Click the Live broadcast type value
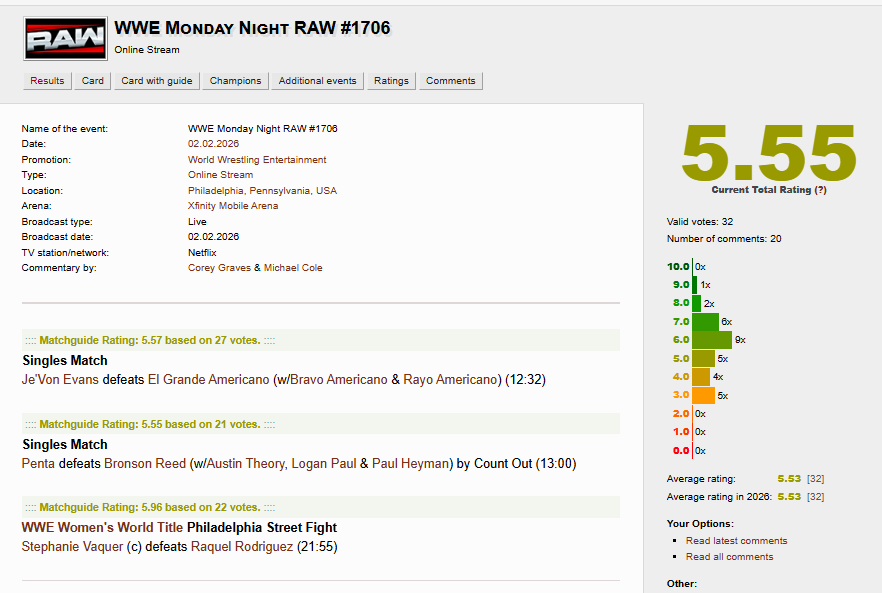This screenshot has height=593, width=882. coord(197,222)
